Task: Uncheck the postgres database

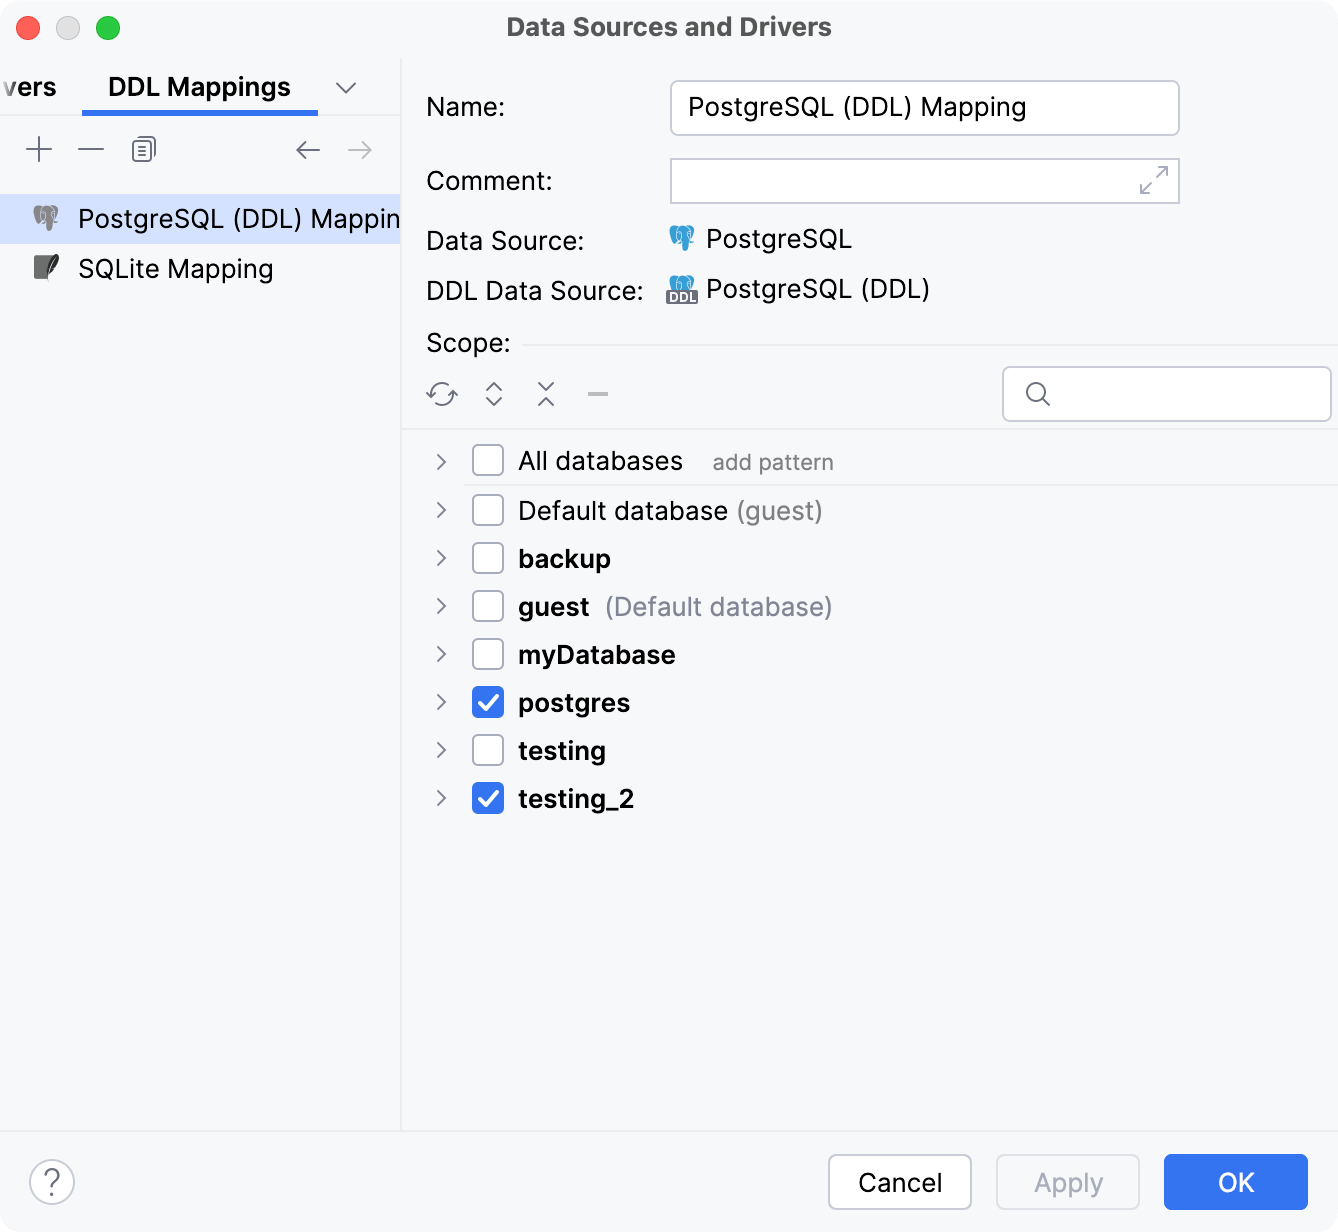Action: click(x=487, y=702)
